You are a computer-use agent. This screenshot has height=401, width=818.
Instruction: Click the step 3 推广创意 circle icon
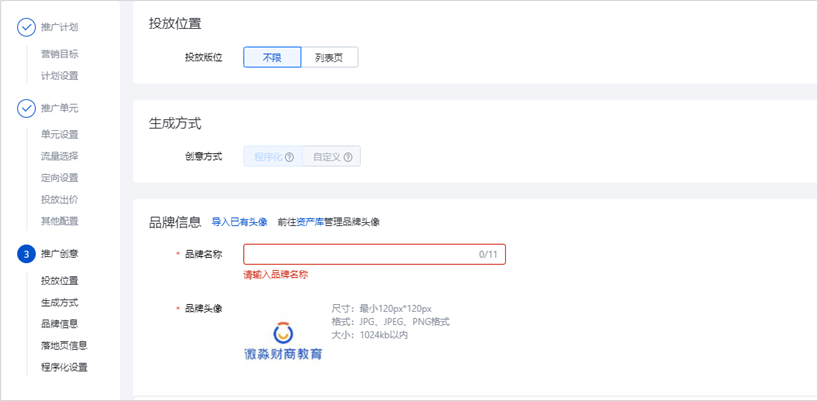[x=26, y=254]
